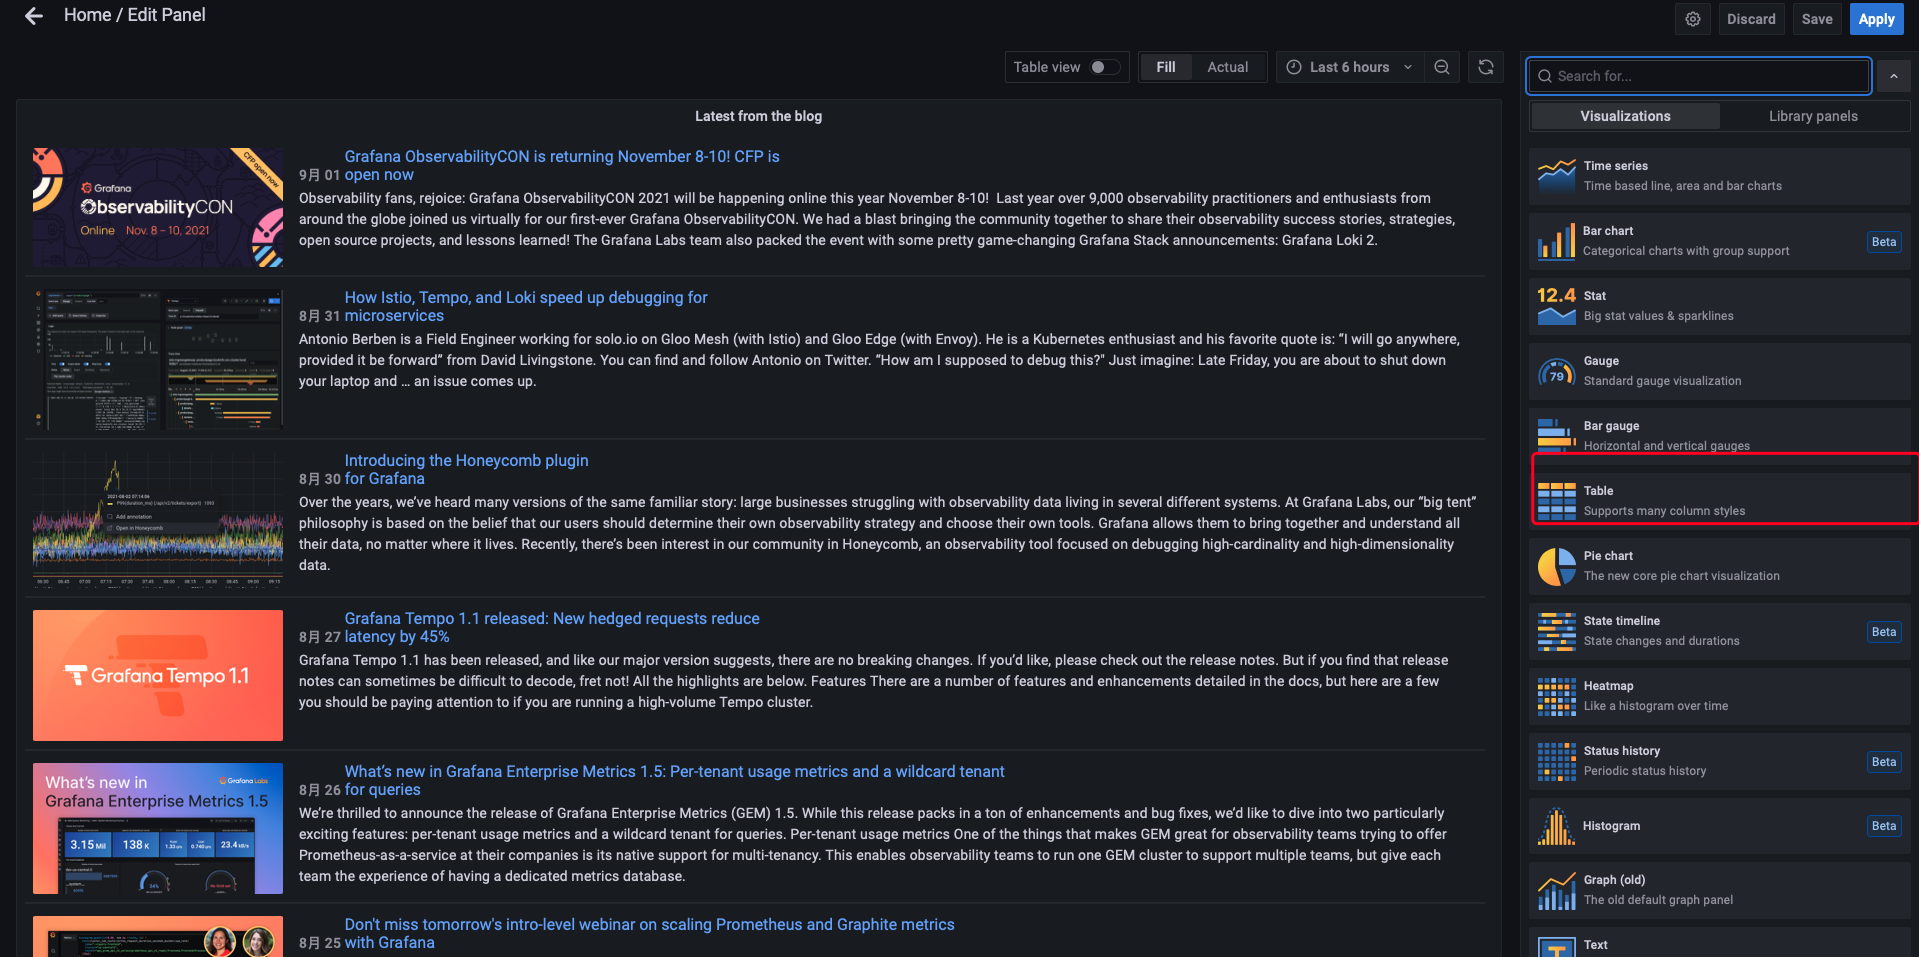Click the Beta badge on Histogram

tap(1884, 825)
